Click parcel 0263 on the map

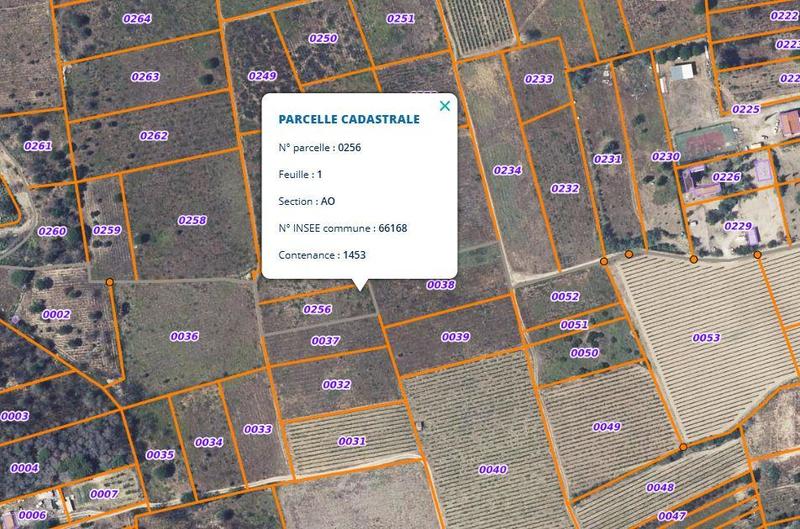point(145,77)
